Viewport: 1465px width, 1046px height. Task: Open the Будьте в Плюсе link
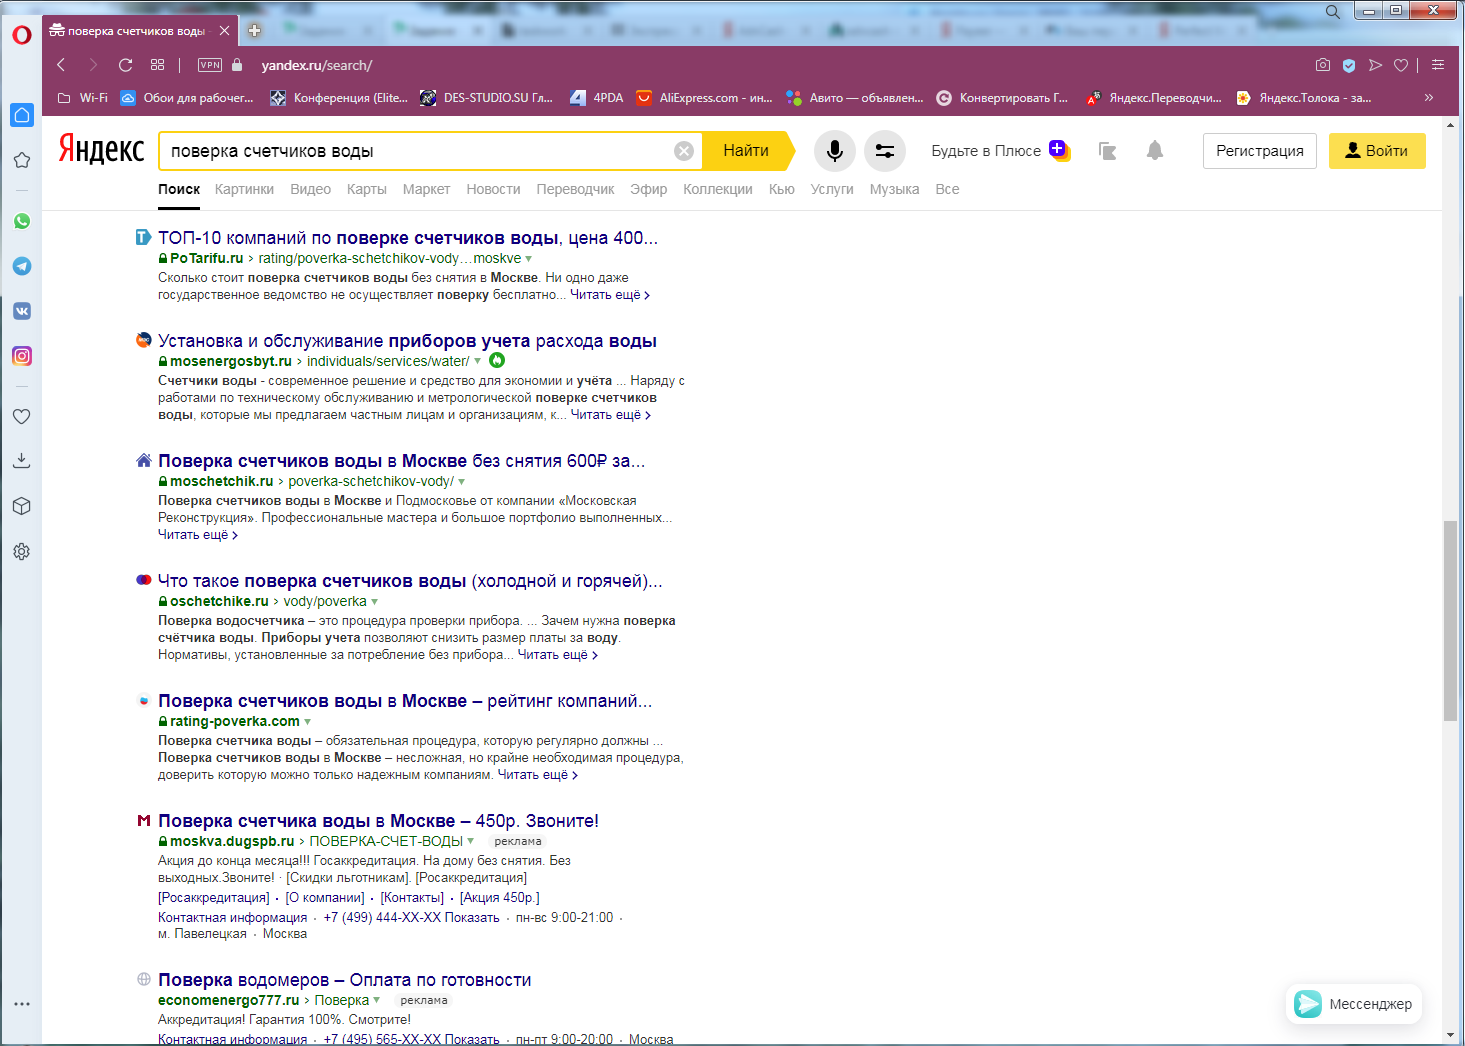click(x=1001, y=151)
